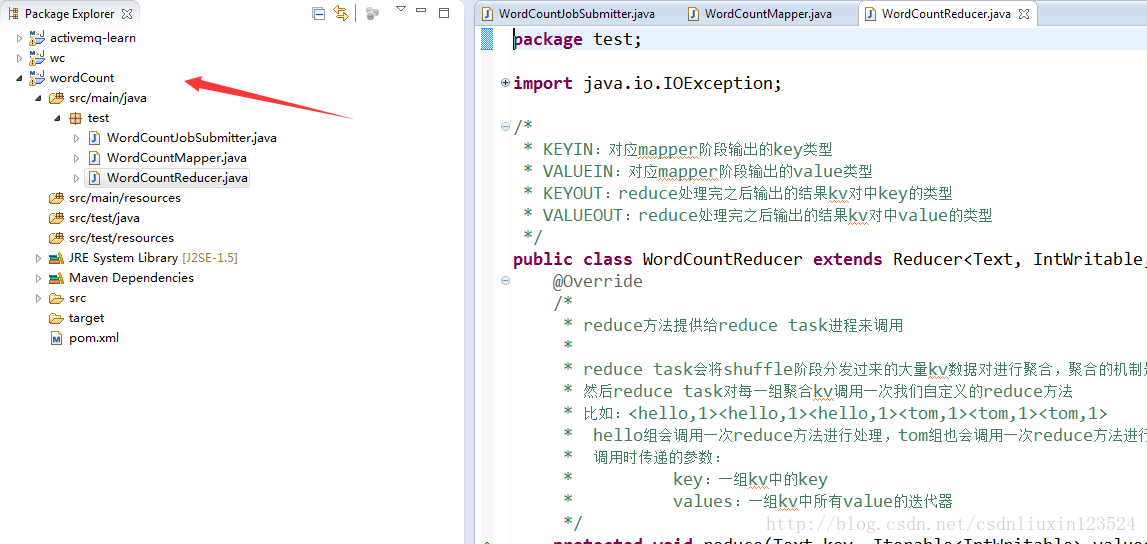The image size is (1147, 544).
Task: Toggle Link with Editor icon
Action: tap(341, 12)
